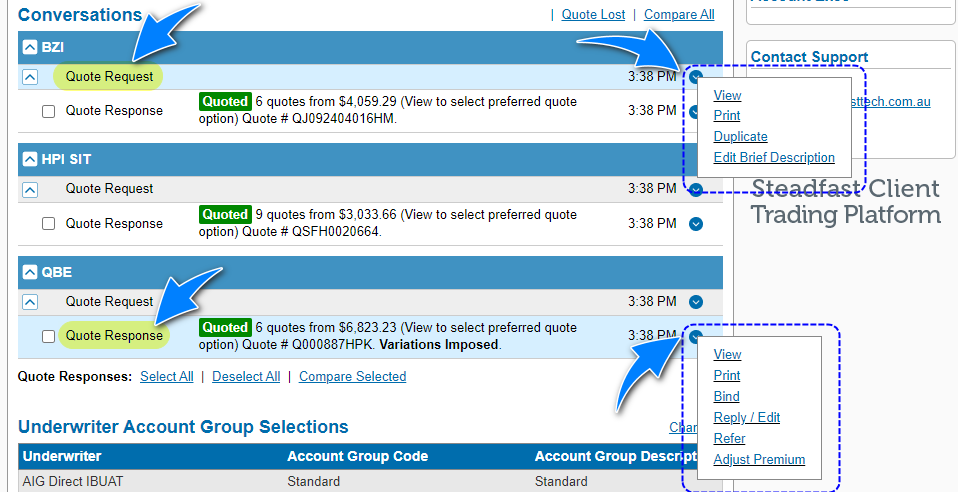Collapse the BZI Quote Request row
Image resolution: width=958 pixels, height=492 pixels.
coord(30,77)
